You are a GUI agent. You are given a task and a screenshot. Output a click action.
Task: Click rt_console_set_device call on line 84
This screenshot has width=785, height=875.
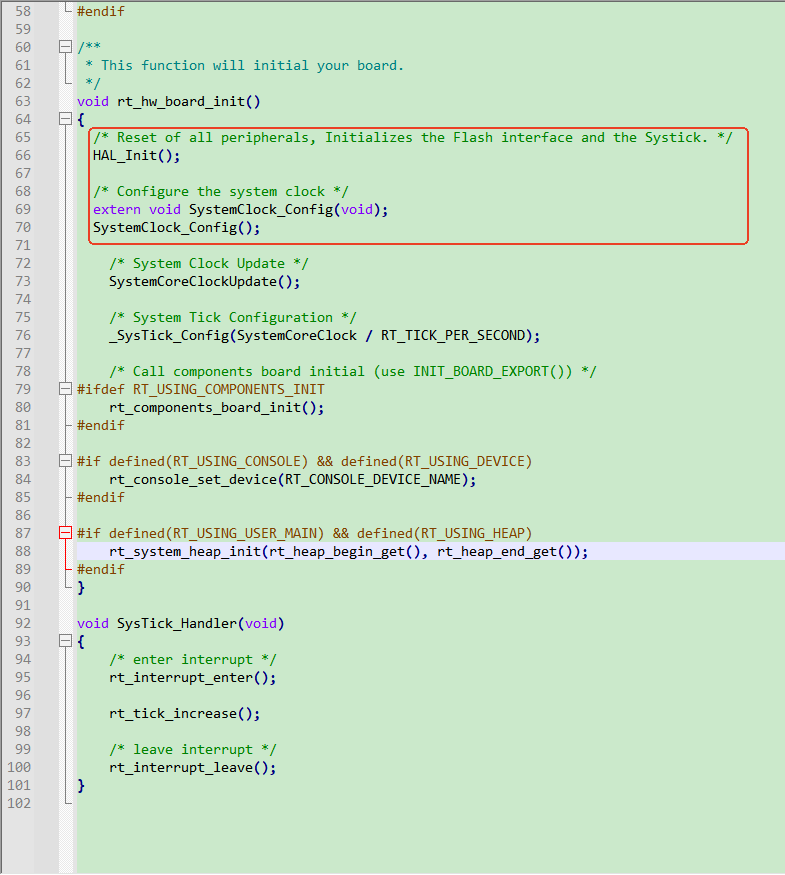tap(292, 479)
